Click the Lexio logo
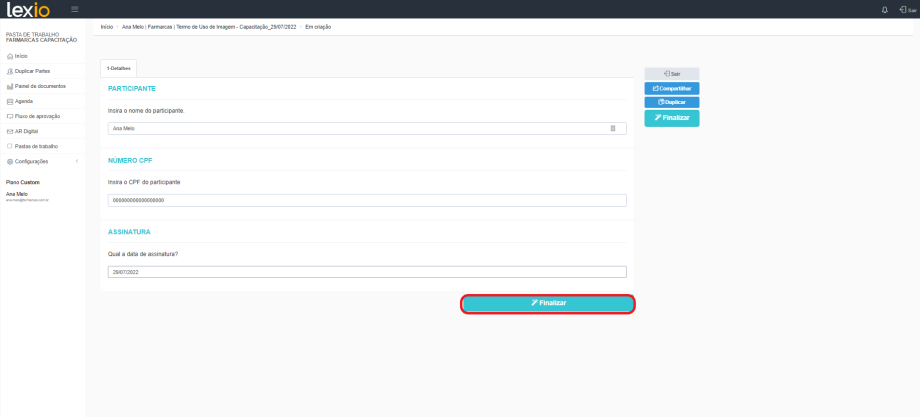 [x=29, y=9]
